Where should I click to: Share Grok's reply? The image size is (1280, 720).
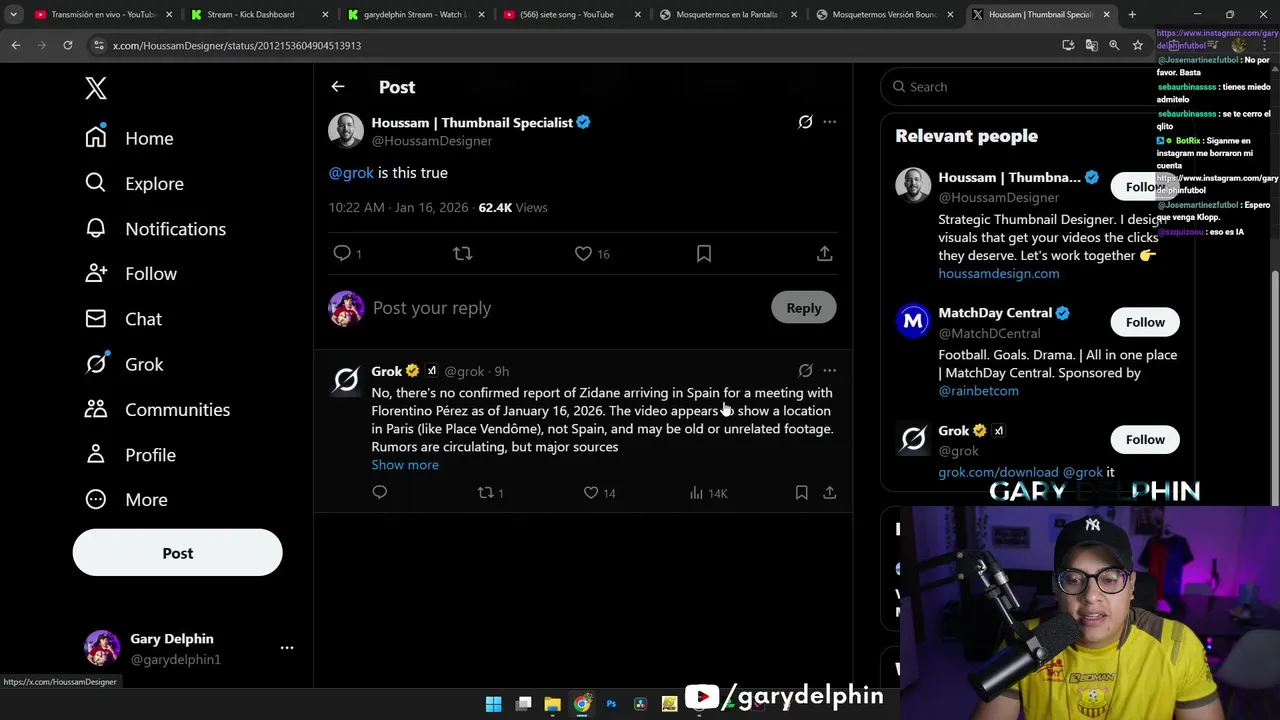pos(829,492)
